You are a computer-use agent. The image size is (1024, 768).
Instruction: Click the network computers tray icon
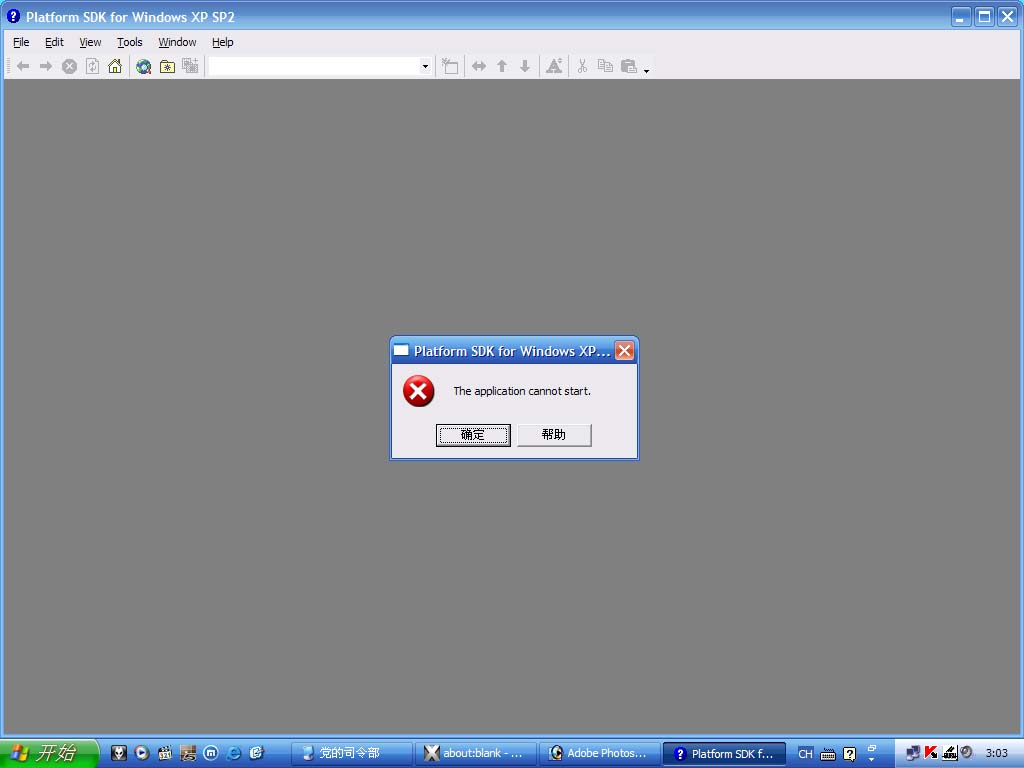(x=913, y=753)
